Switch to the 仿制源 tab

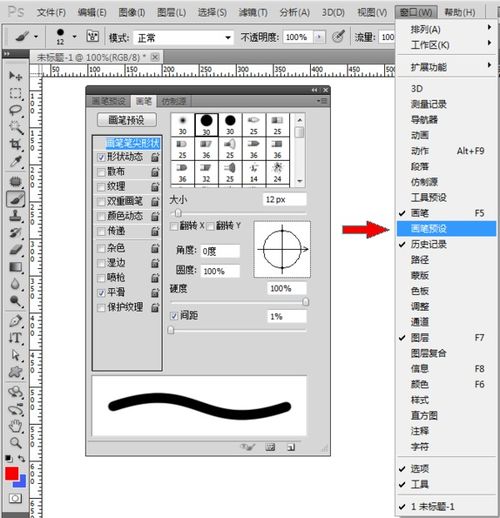(174, 101)
